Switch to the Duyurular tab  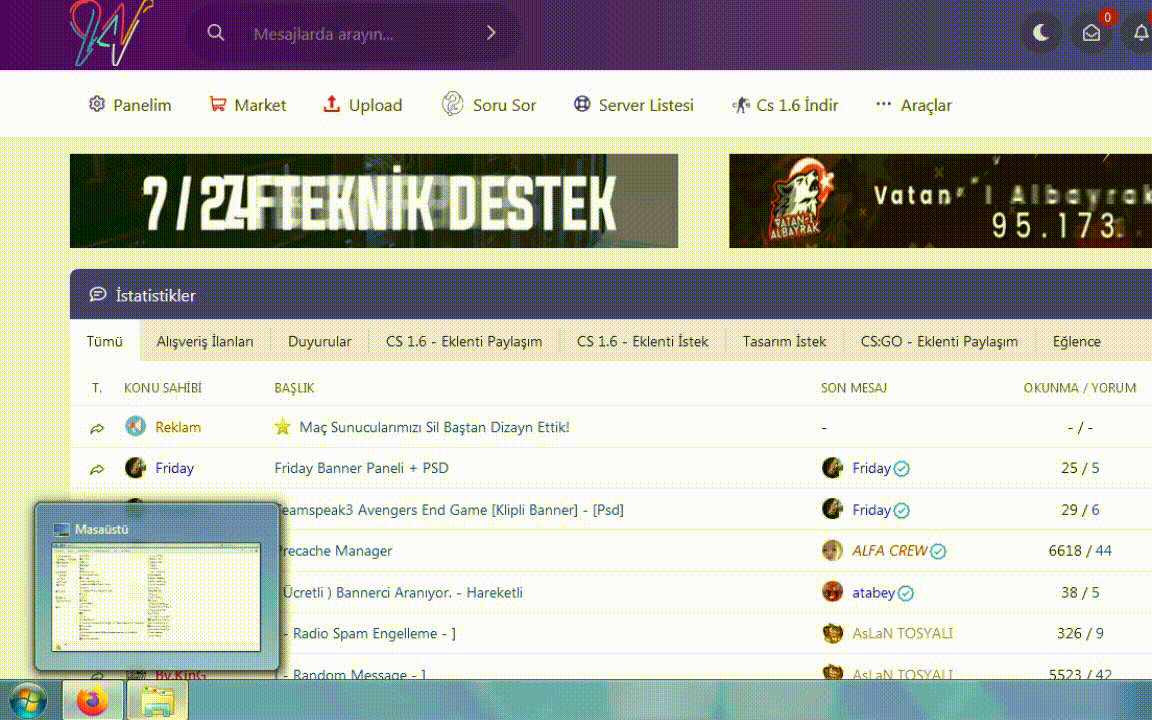pos(320,341)
